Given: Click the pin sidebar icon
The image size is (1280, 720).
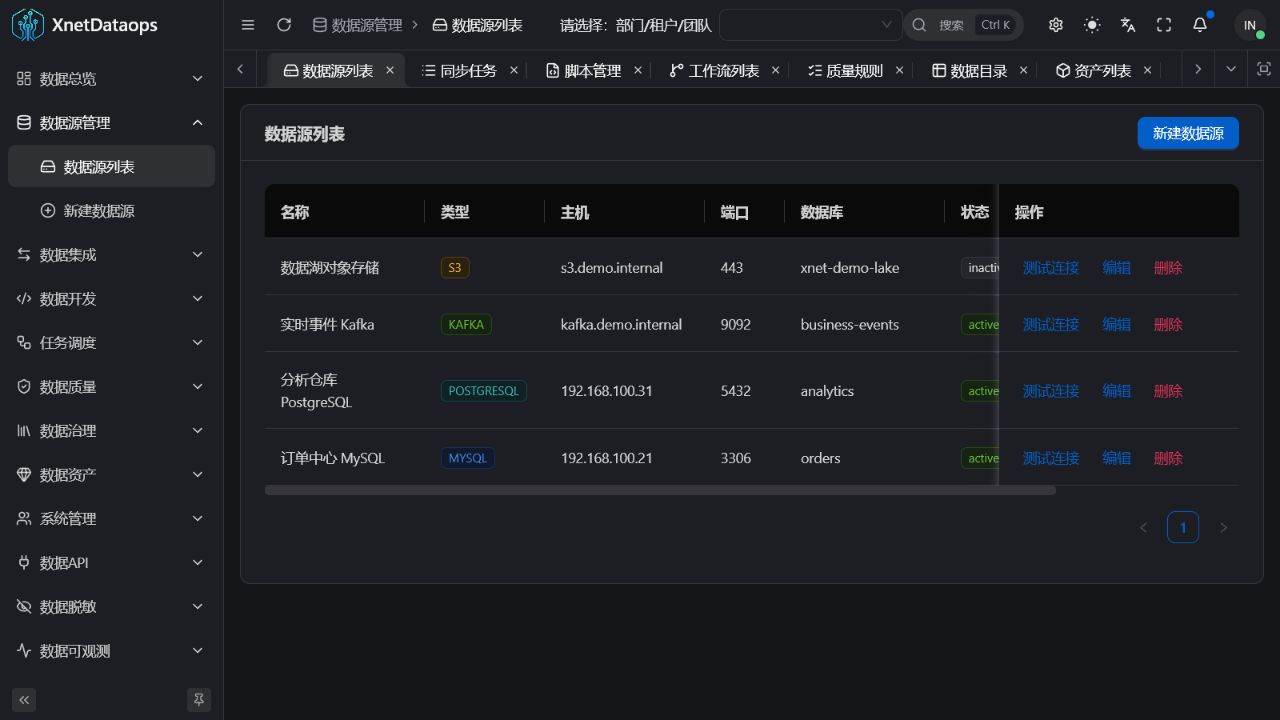Looking at the screenshot, I should click(x=199, y=700).
